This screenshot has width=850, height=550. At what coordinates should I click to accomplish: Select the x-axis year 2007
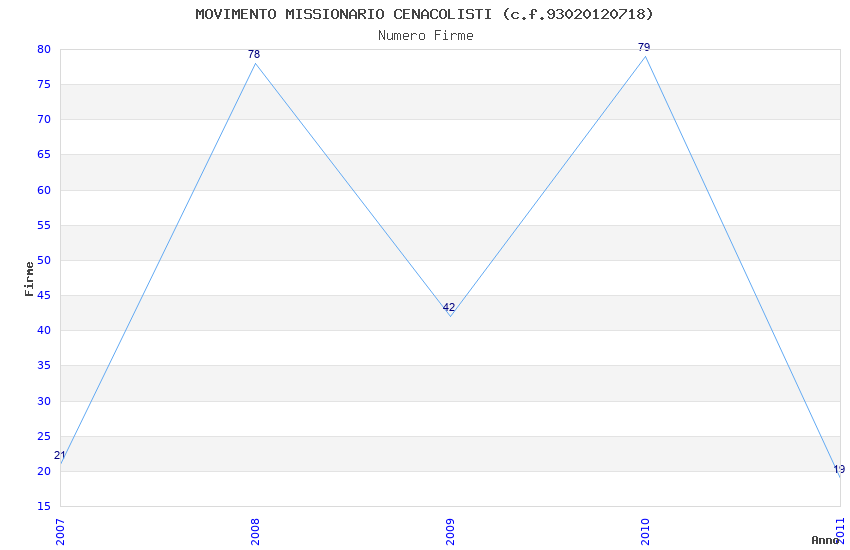(60, 532)
